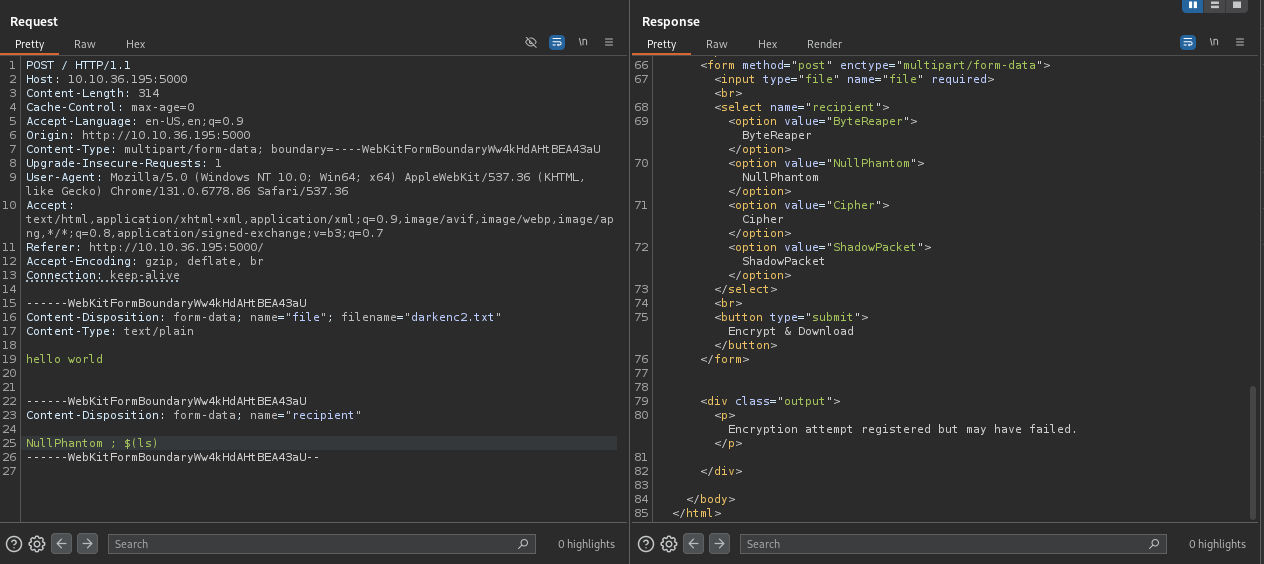Click the Response panel search input field
Screen dimensions: 1264x564
(x=945, y=544)
